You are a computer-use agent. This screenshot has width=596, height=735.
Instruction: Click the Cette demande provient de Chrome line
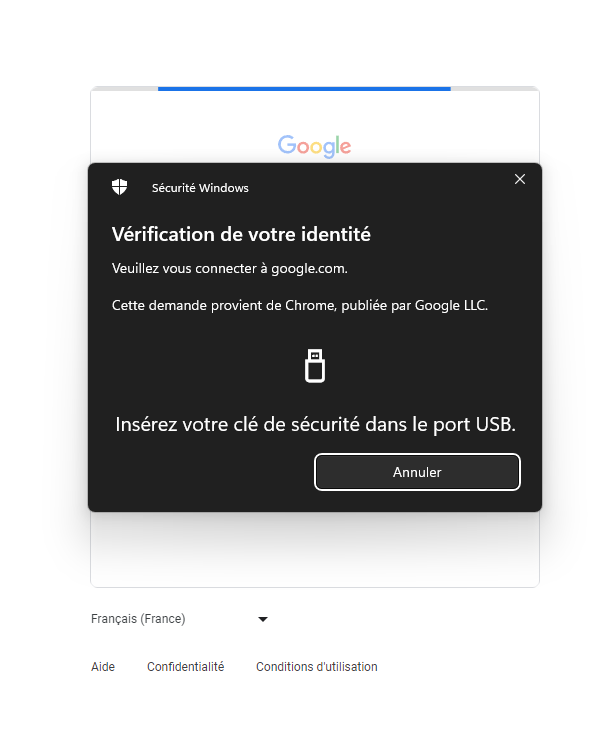pyautogui.click(x=300, y=306)
